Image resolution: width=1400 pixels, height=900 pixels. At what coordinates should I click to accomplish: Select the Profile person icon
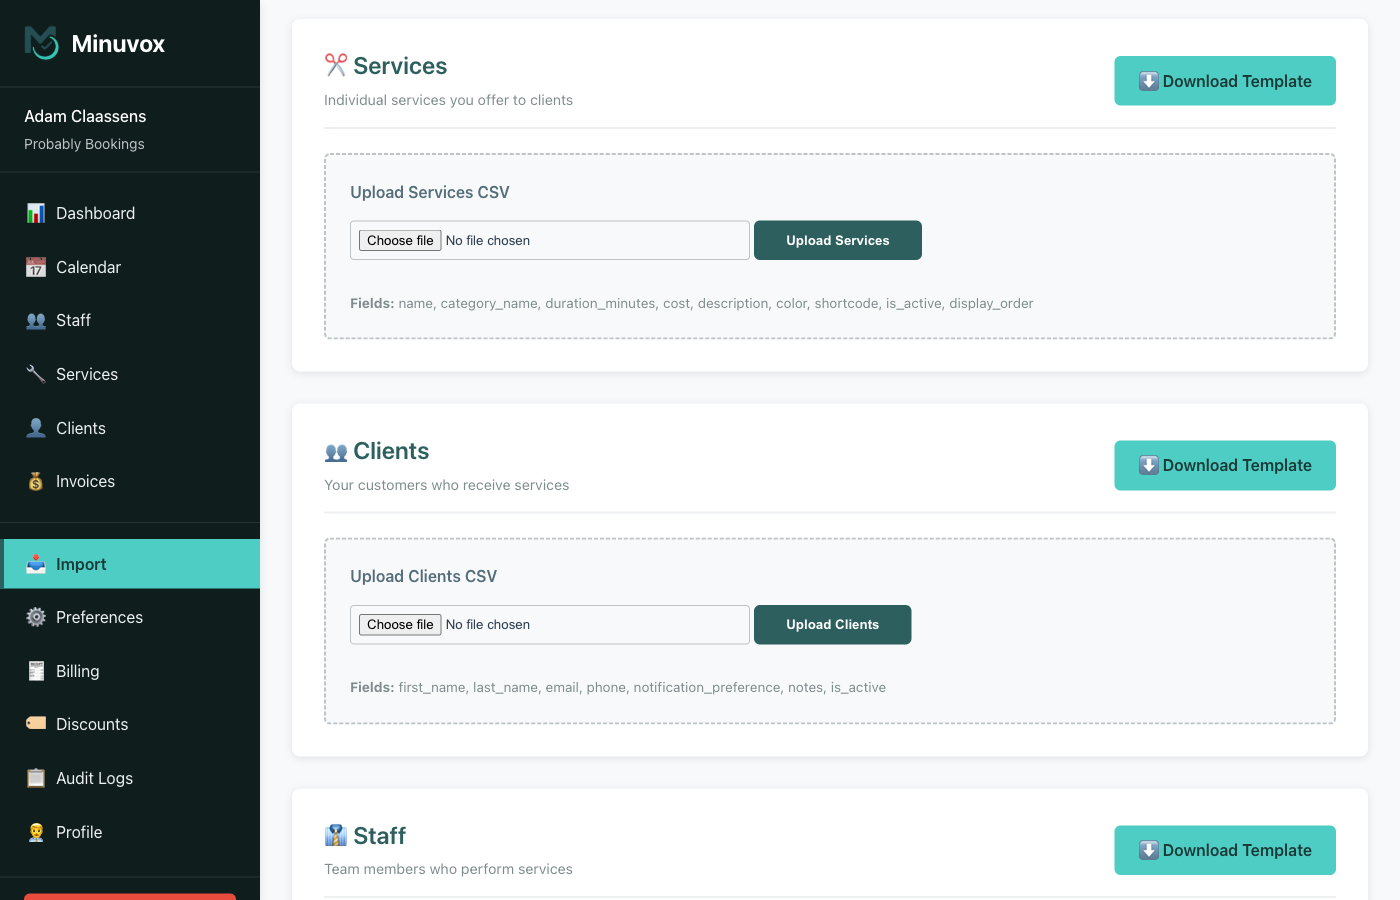click(x=35, y=832)
